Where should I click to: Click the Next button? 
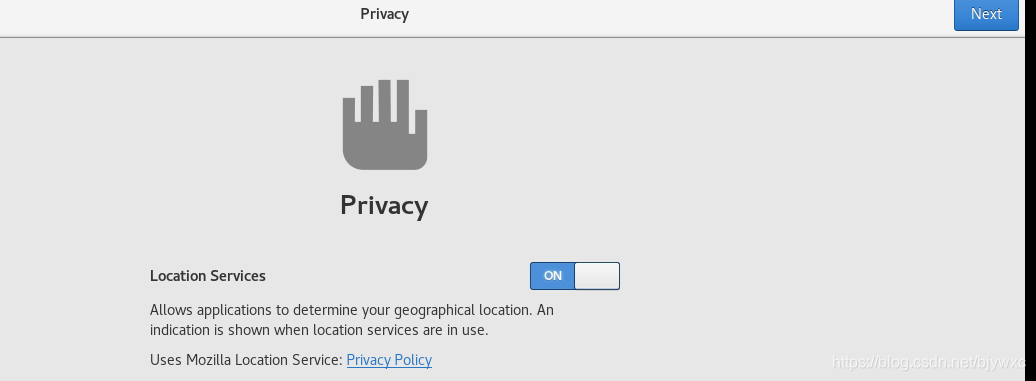[986, 14]
